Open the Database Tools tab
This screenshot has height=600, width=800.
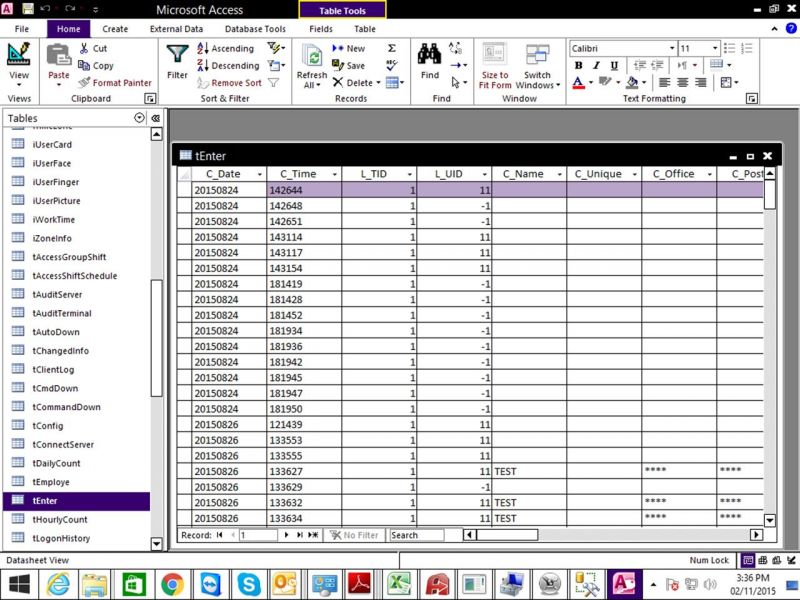[255, 29]
